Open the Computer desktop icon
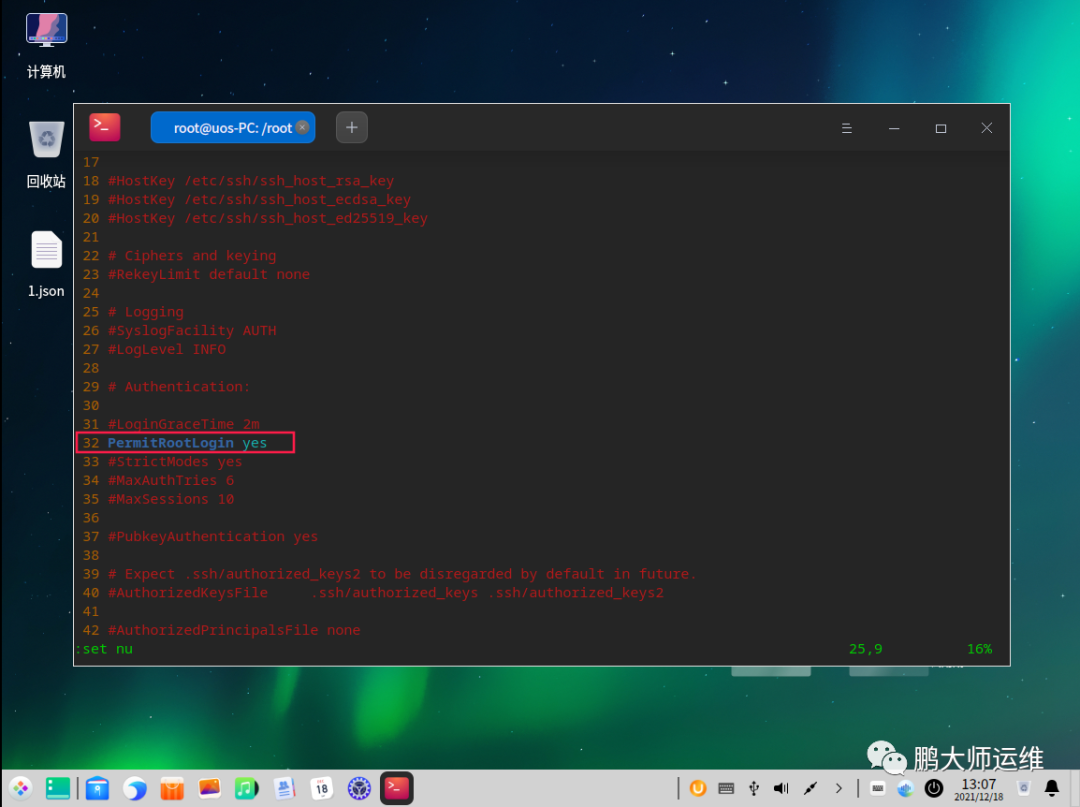 46,45
